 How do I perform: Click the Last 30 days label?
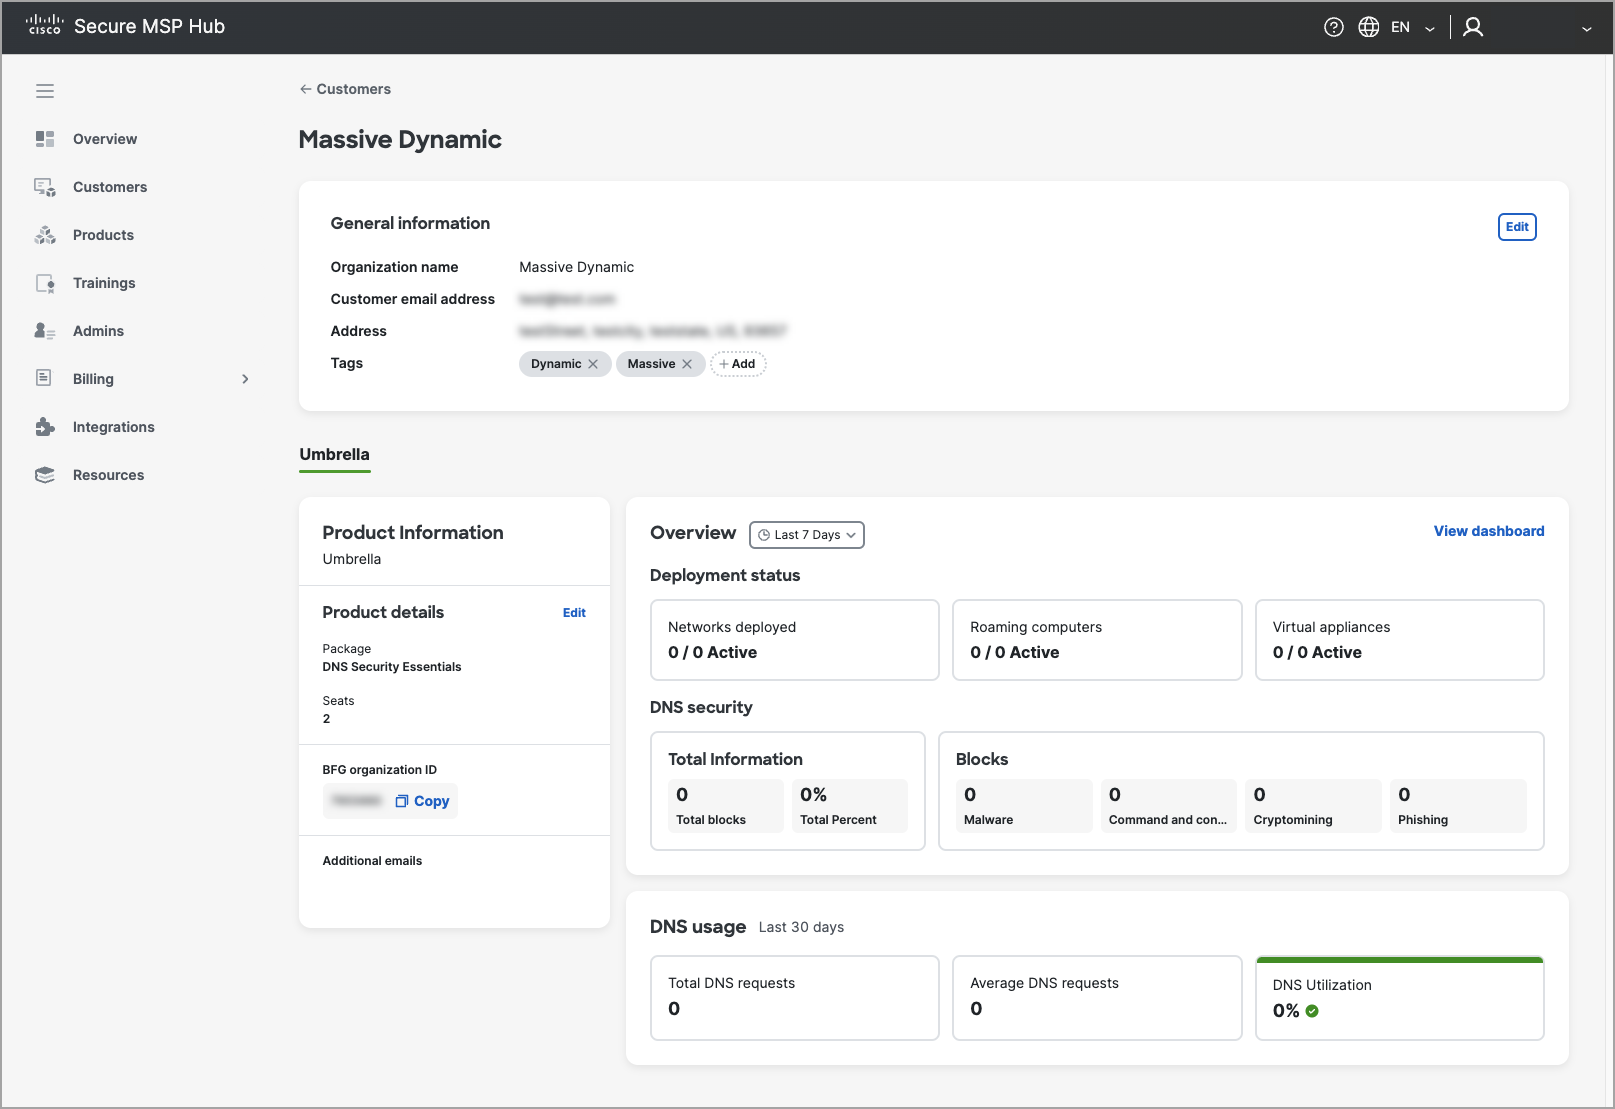801,928
